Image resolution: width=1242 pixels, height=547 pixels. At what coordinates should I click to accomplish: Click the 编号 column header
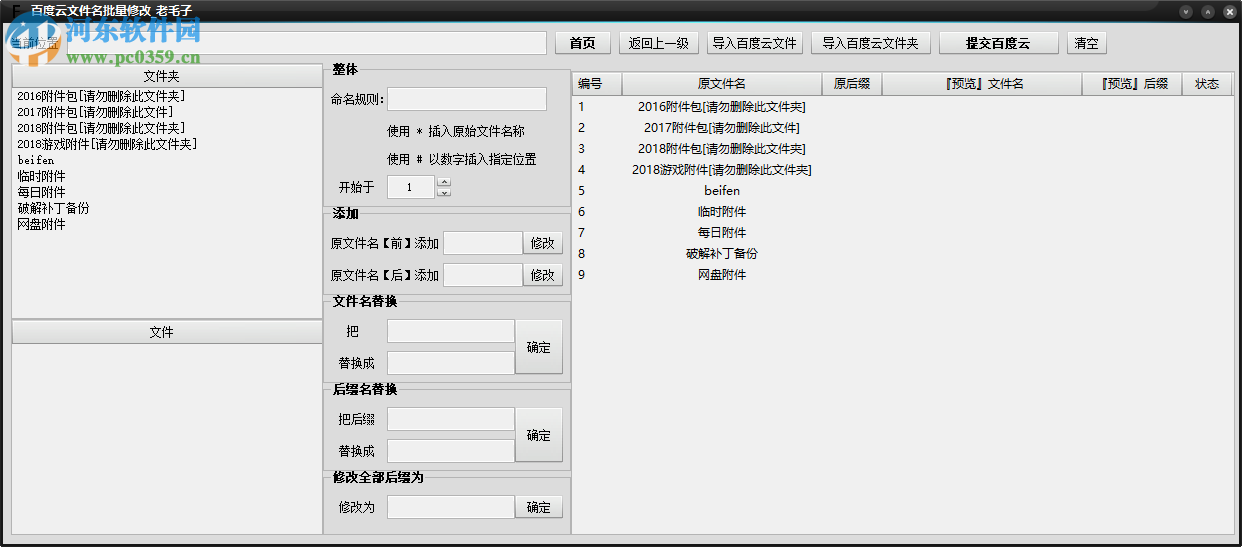pos(597,84)
